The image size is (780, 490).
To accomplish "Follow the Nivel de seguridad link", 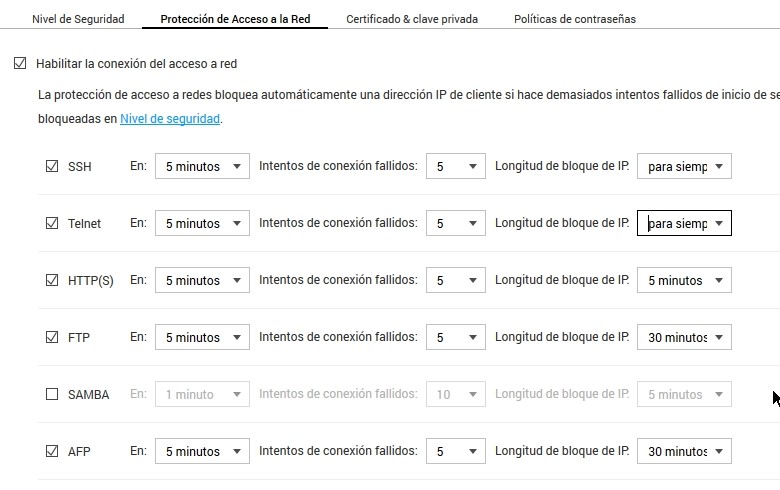I will (x=170, y=118).
